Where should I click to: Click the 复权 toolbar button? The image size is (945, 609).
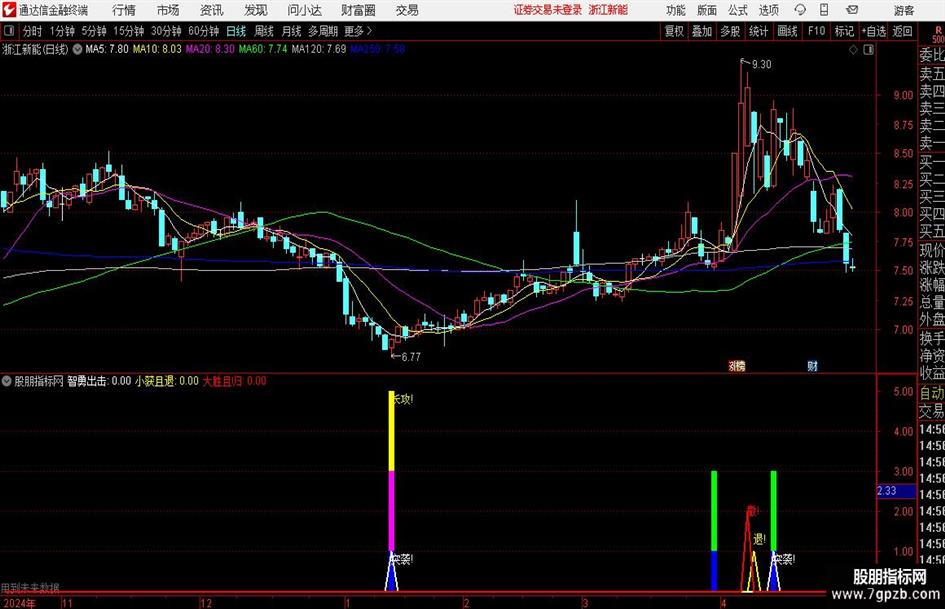click(x=674, y=31)
